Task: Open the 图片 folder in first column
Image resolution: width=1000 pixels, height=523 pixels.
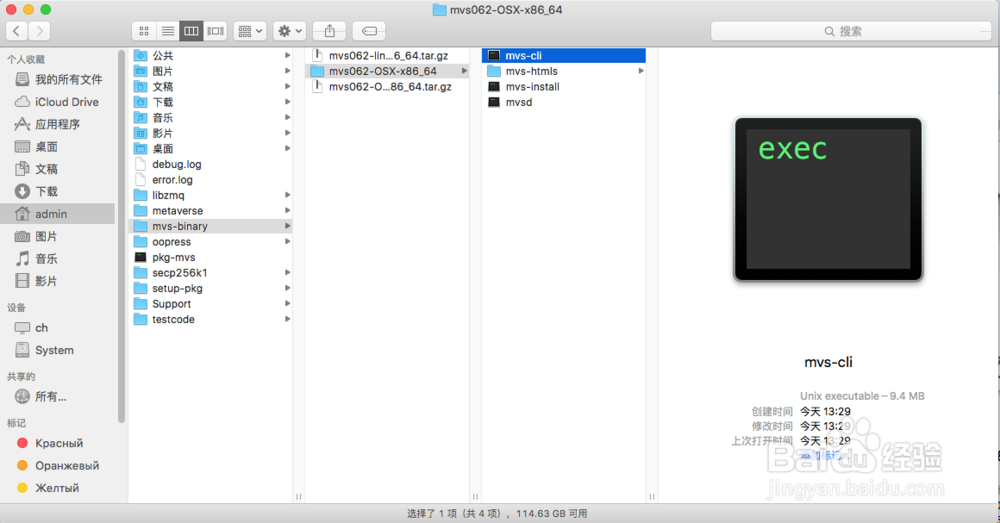Action: [212, 71]
